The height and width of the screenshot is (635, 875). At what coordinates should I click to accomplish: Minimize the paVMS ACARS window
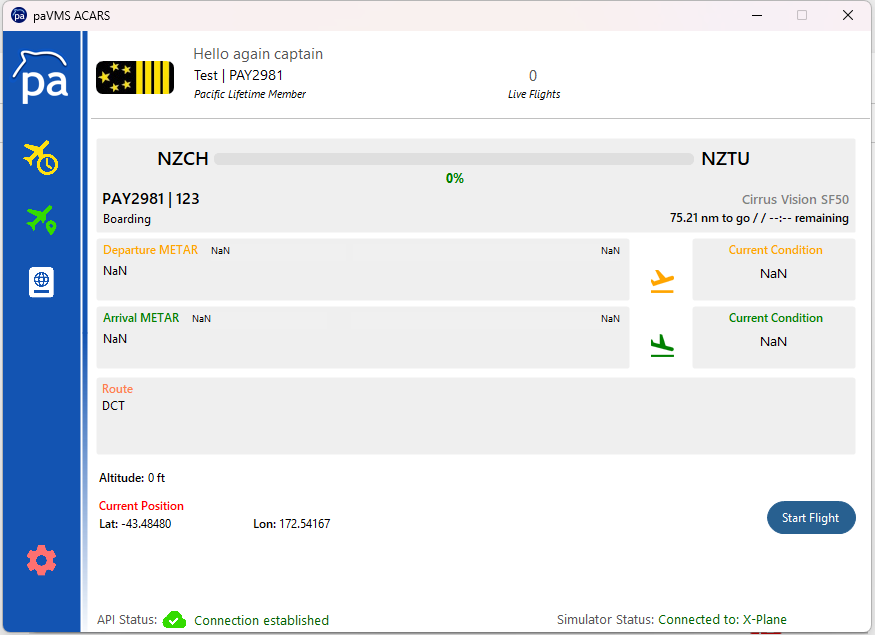pos(757,15)
